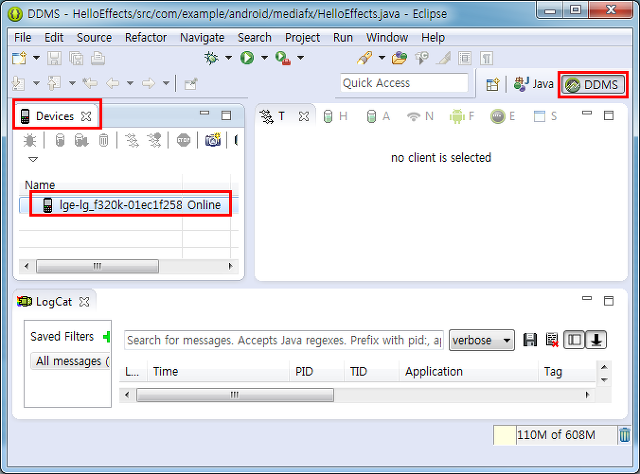Click the Stop Process icon

tap(184, 140)
